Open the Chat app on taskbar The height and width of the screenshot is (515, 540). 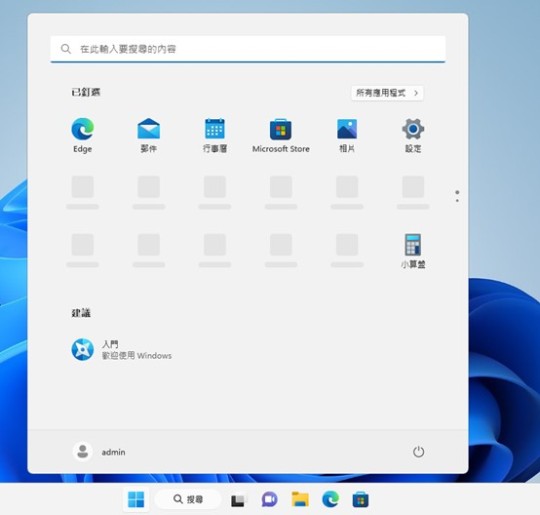269,499
